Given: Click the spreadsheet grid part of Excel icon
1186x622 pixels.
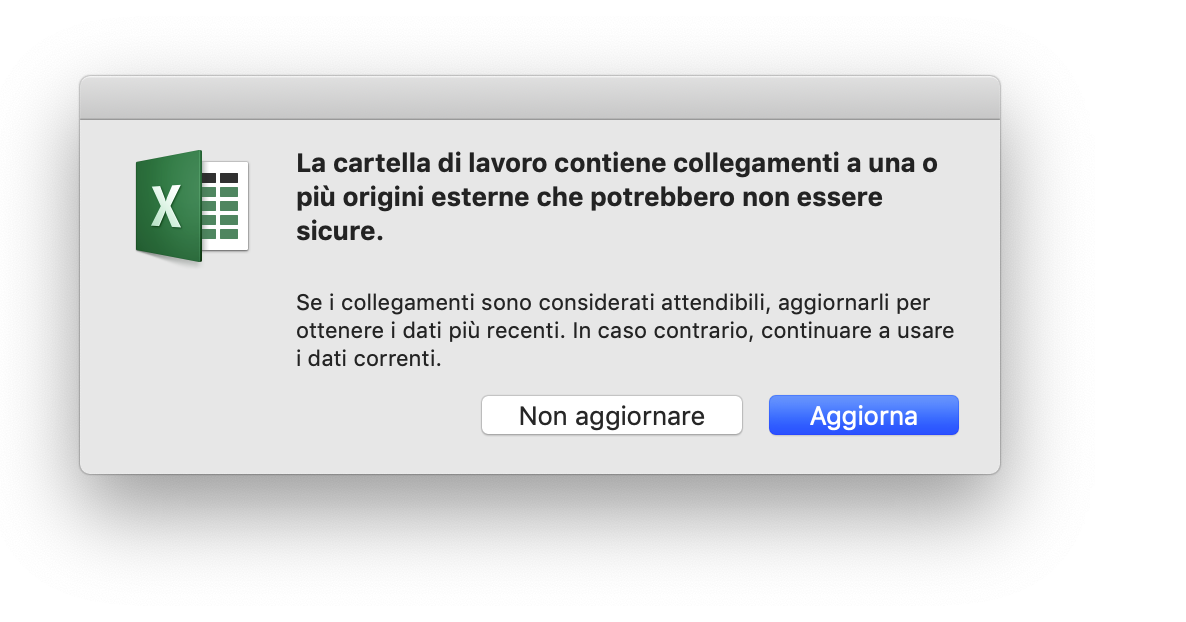Looking at the screenshot, I should [x=225, y=206].
